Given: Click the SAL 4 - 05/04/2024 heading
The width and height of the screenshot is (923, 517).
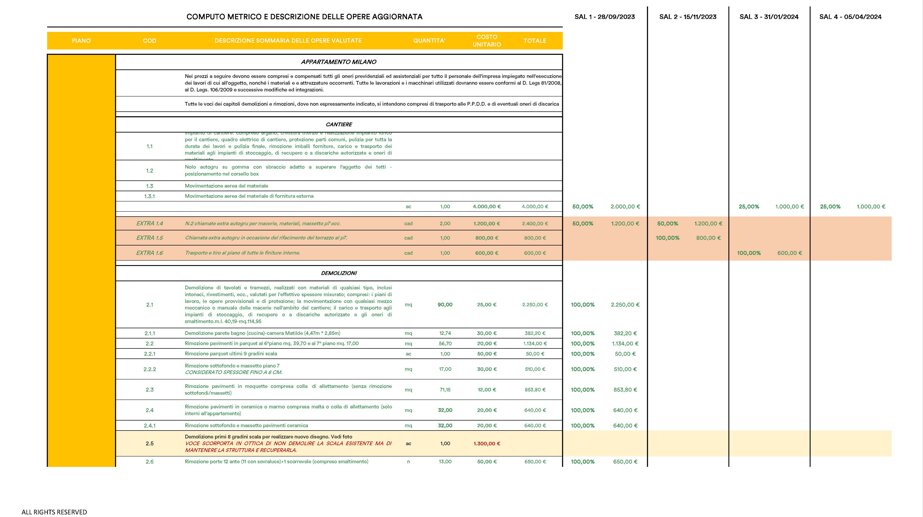Looking at the screenshot, I should (x=851, y=17).
